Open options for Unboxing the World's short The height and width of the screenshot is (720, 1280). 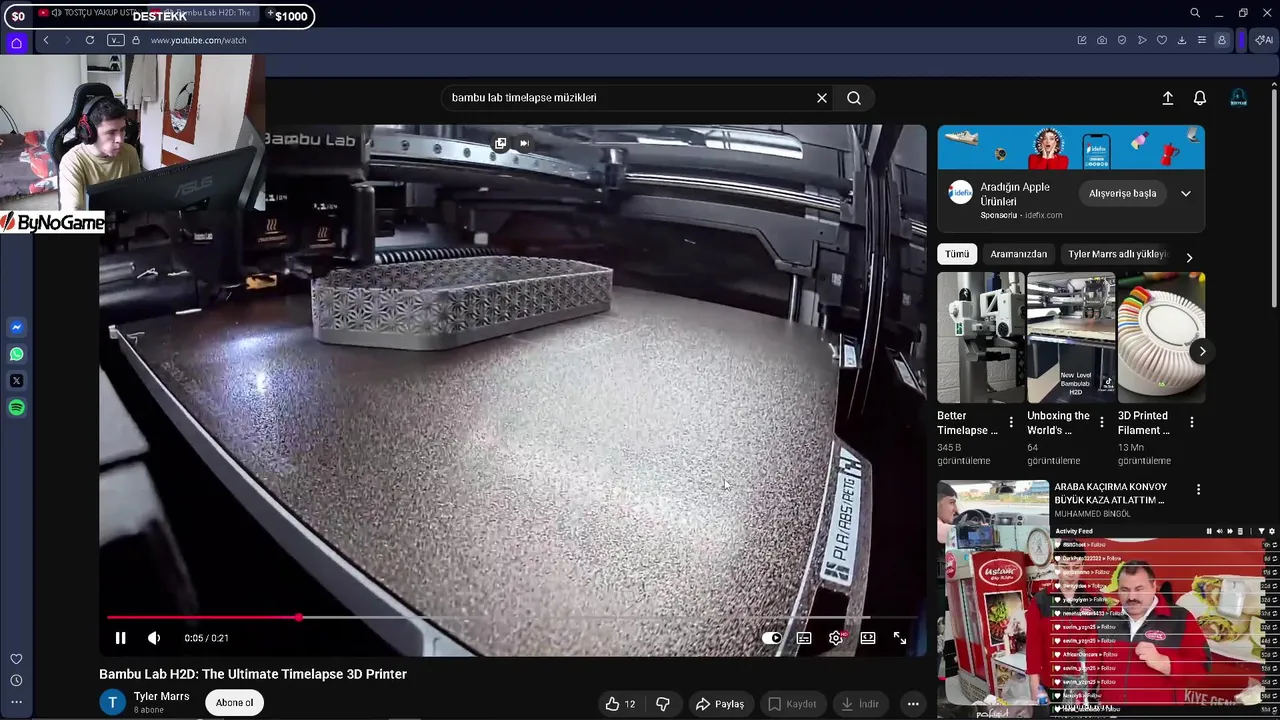1101,422
